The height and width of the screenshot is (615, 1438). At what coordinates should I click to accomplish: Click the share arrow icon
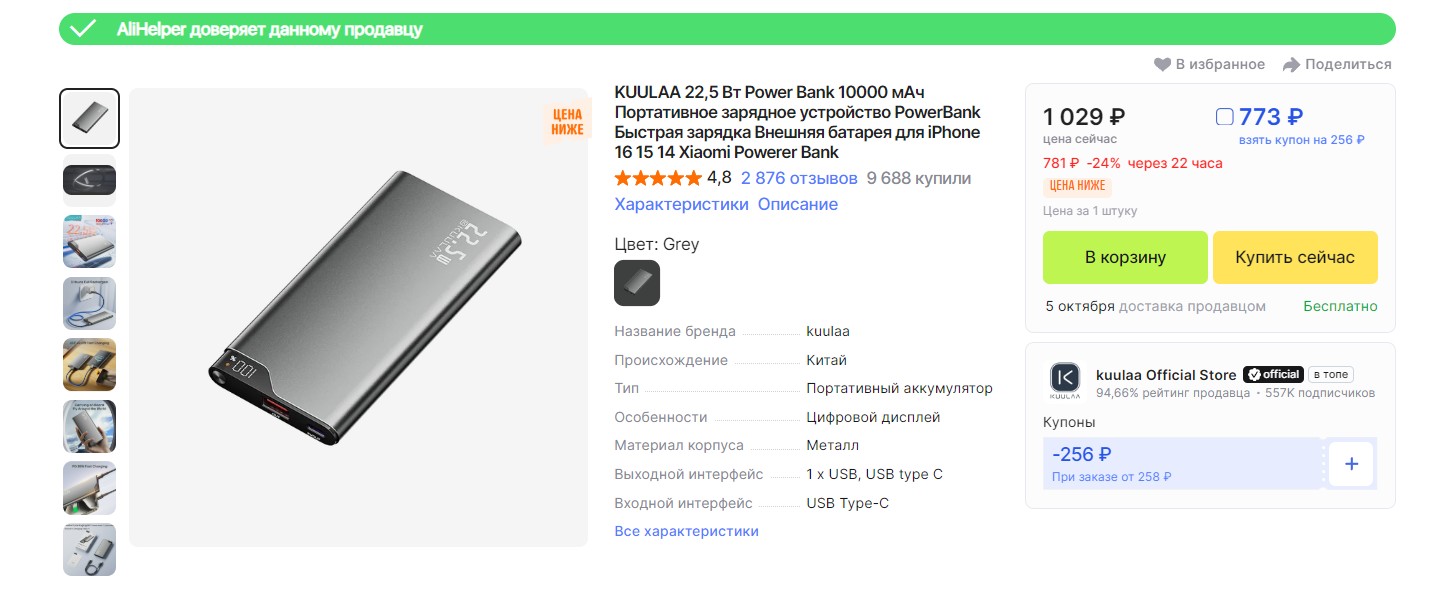pos(1291,65)
